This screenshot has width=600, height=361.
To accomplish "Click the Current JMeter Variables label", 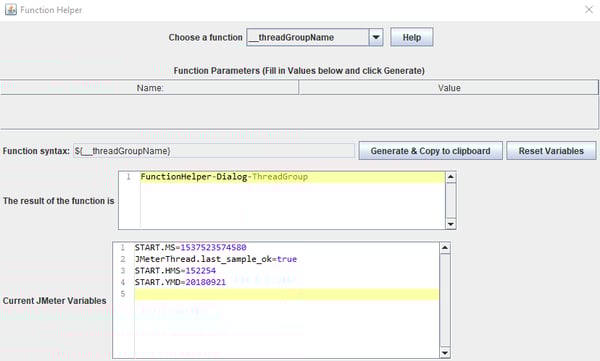I will pyautogui.click(x=55, y=301).
